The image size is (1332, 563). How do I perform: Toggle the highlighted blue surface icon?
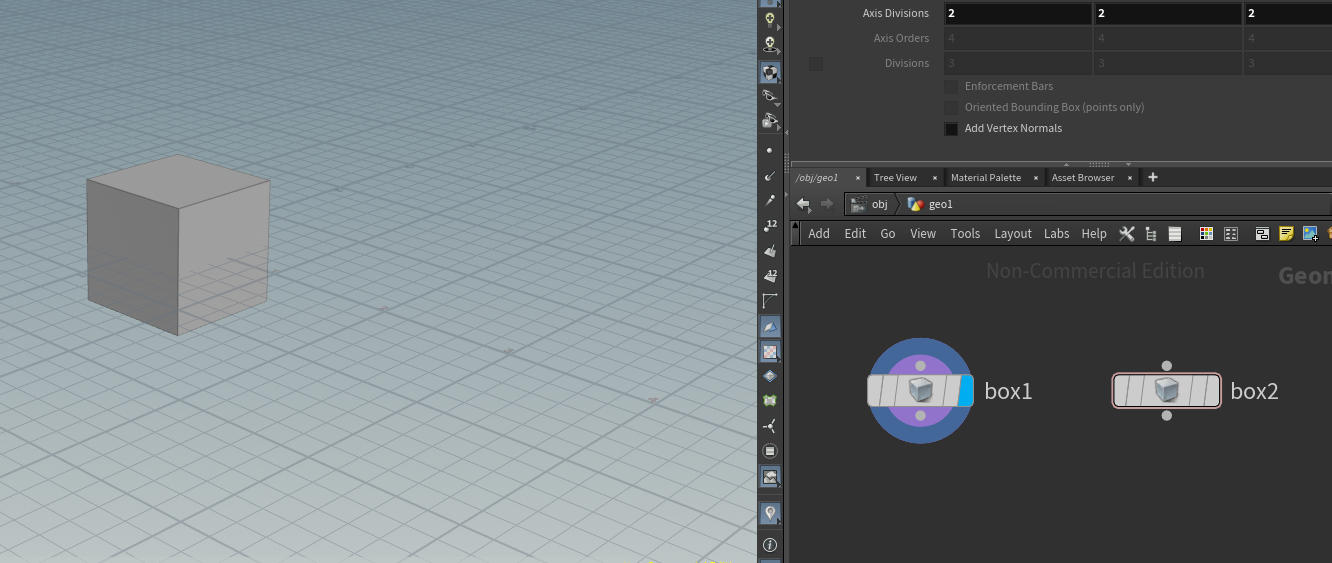click(769, 327)
